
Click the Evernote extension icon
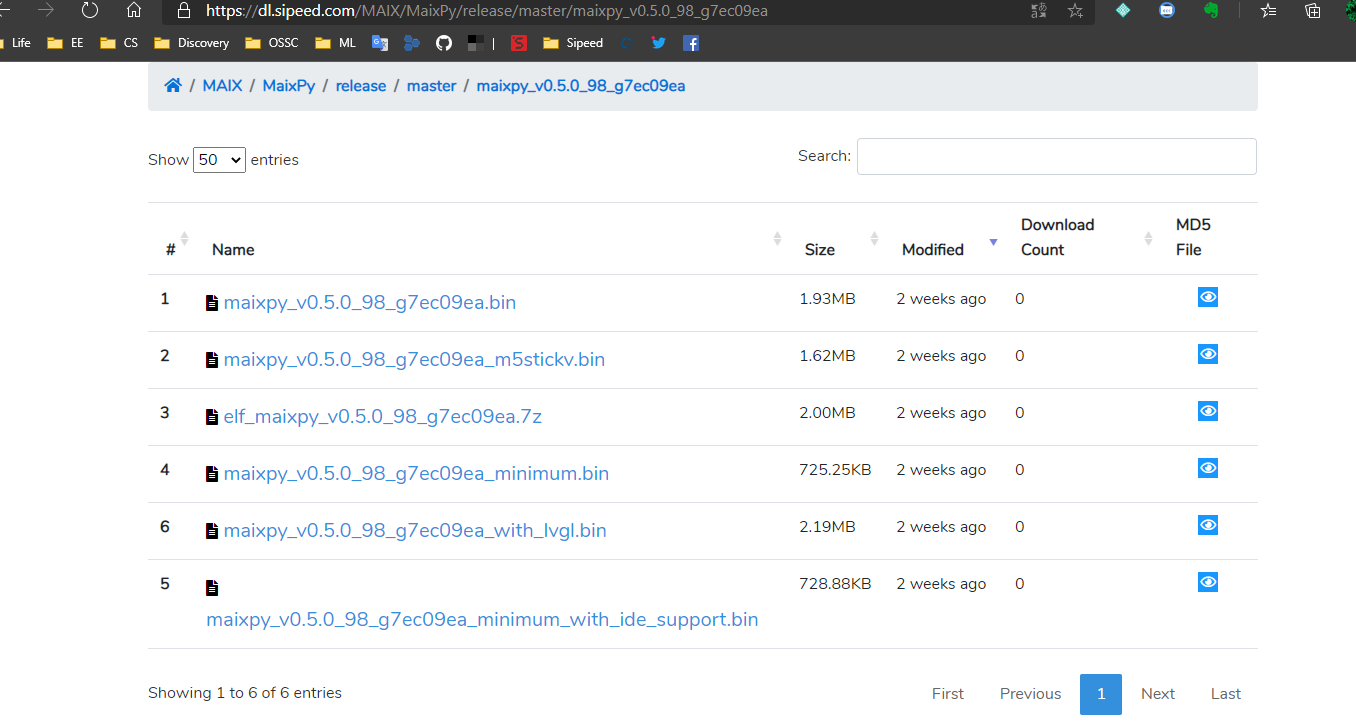click(1211, 11)
